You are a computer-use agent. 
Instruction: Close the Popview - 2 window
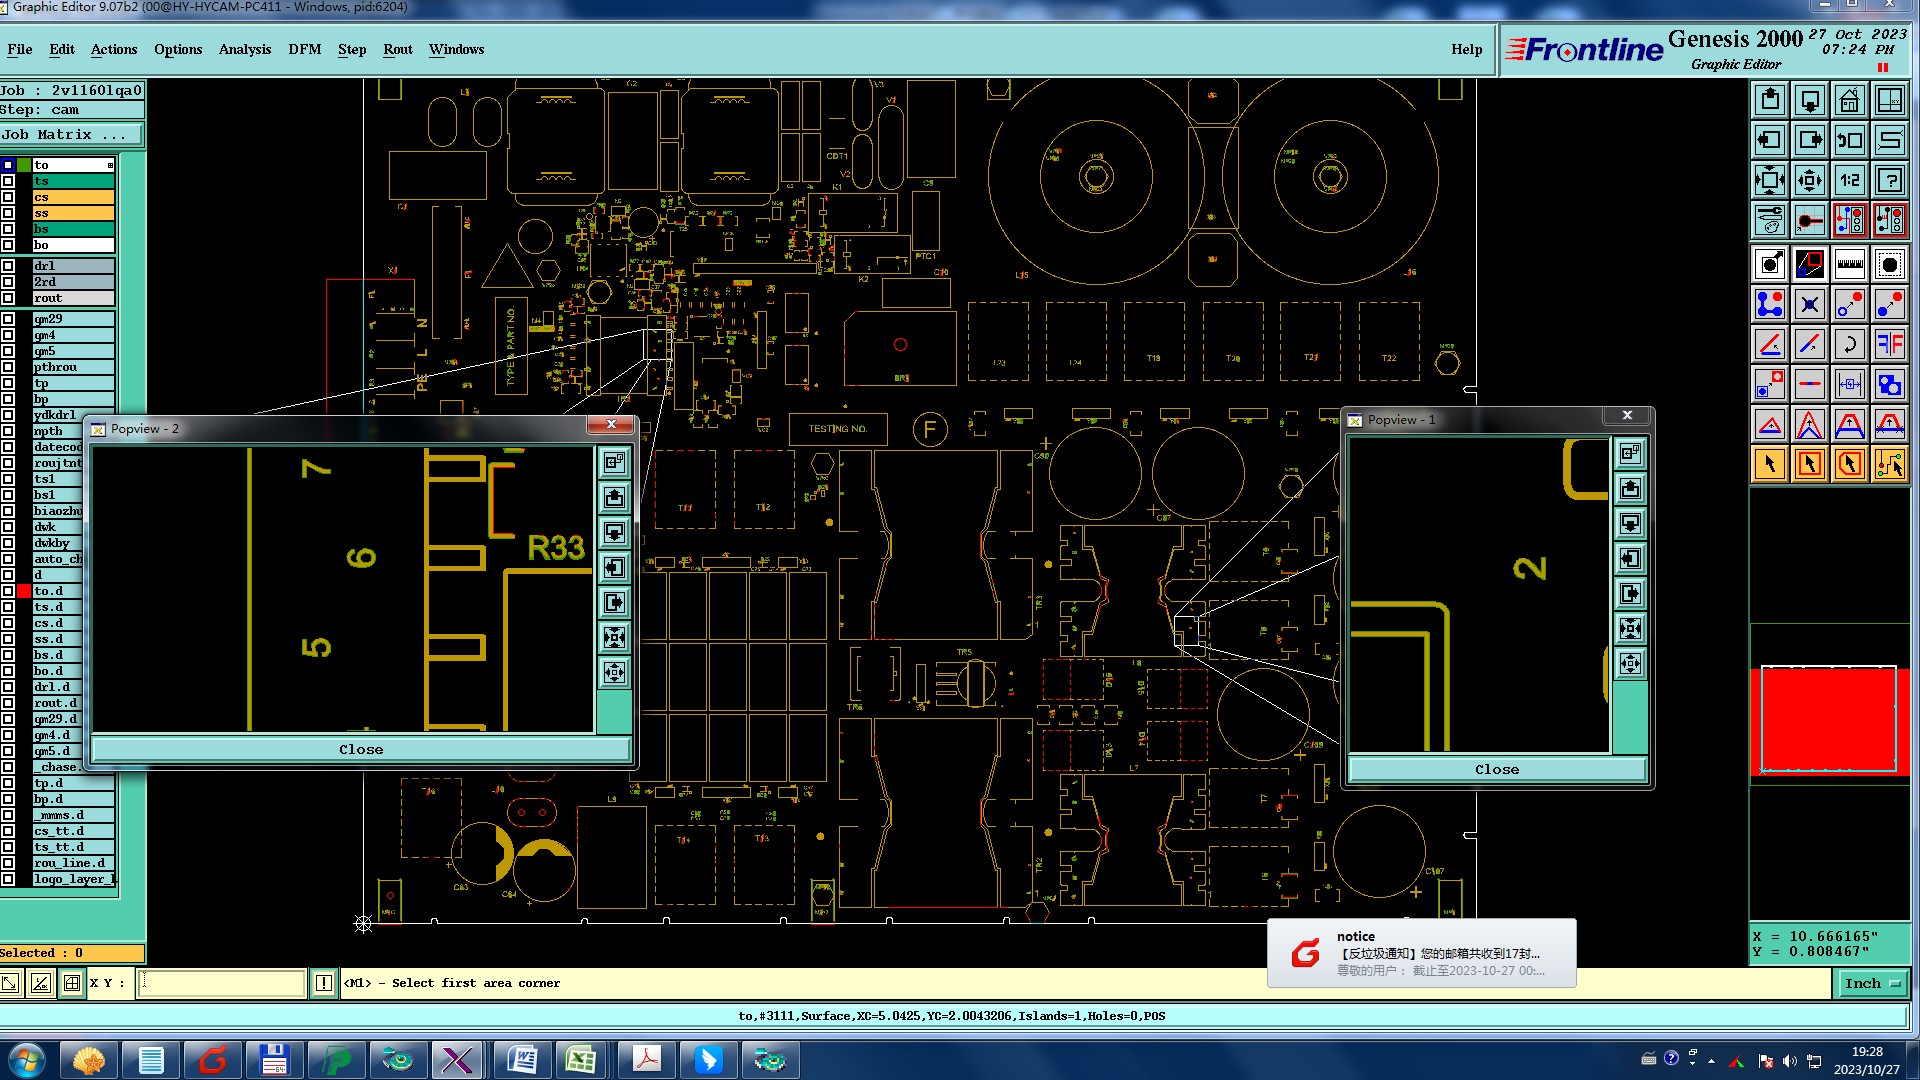(x=611, y=425)
